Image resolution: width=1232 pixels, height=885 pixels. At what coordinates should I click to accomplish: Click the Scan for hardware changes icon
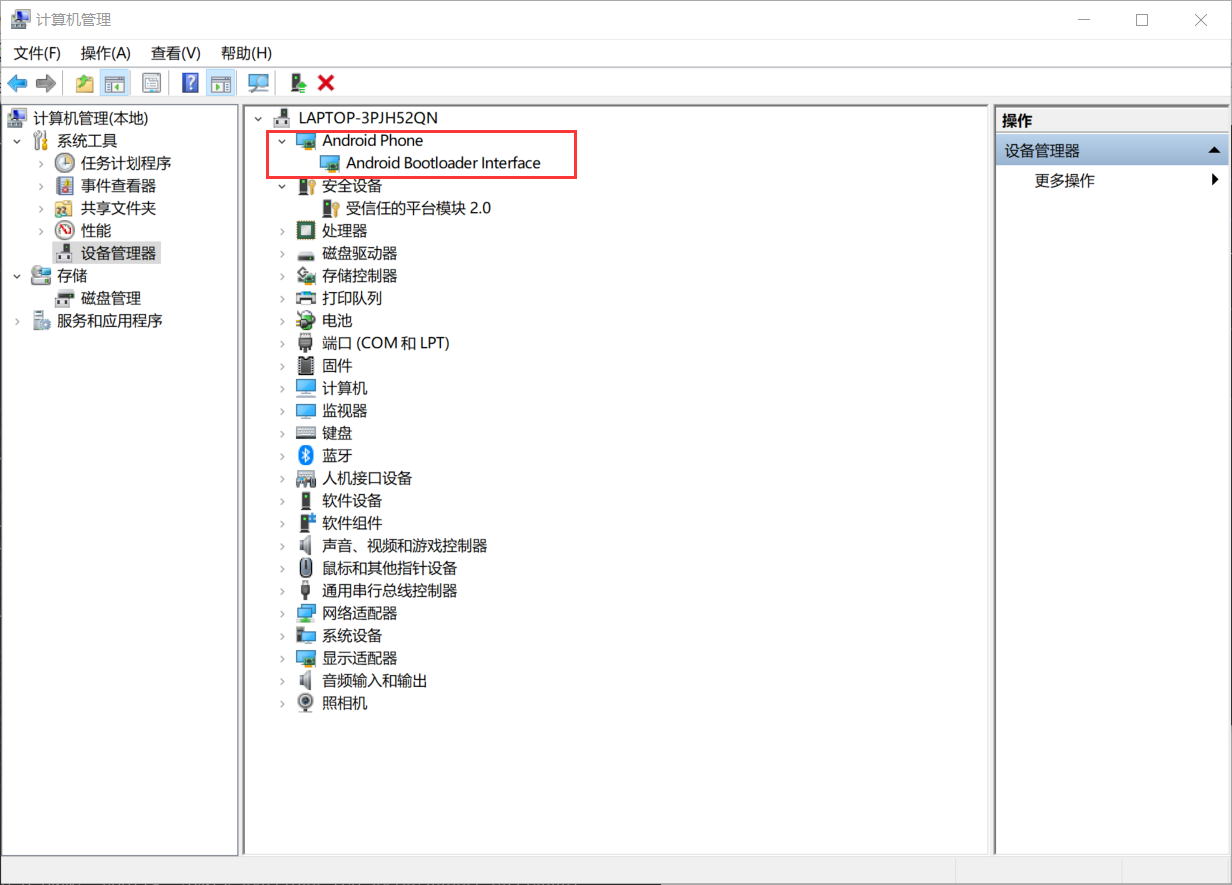pos(258,83)
